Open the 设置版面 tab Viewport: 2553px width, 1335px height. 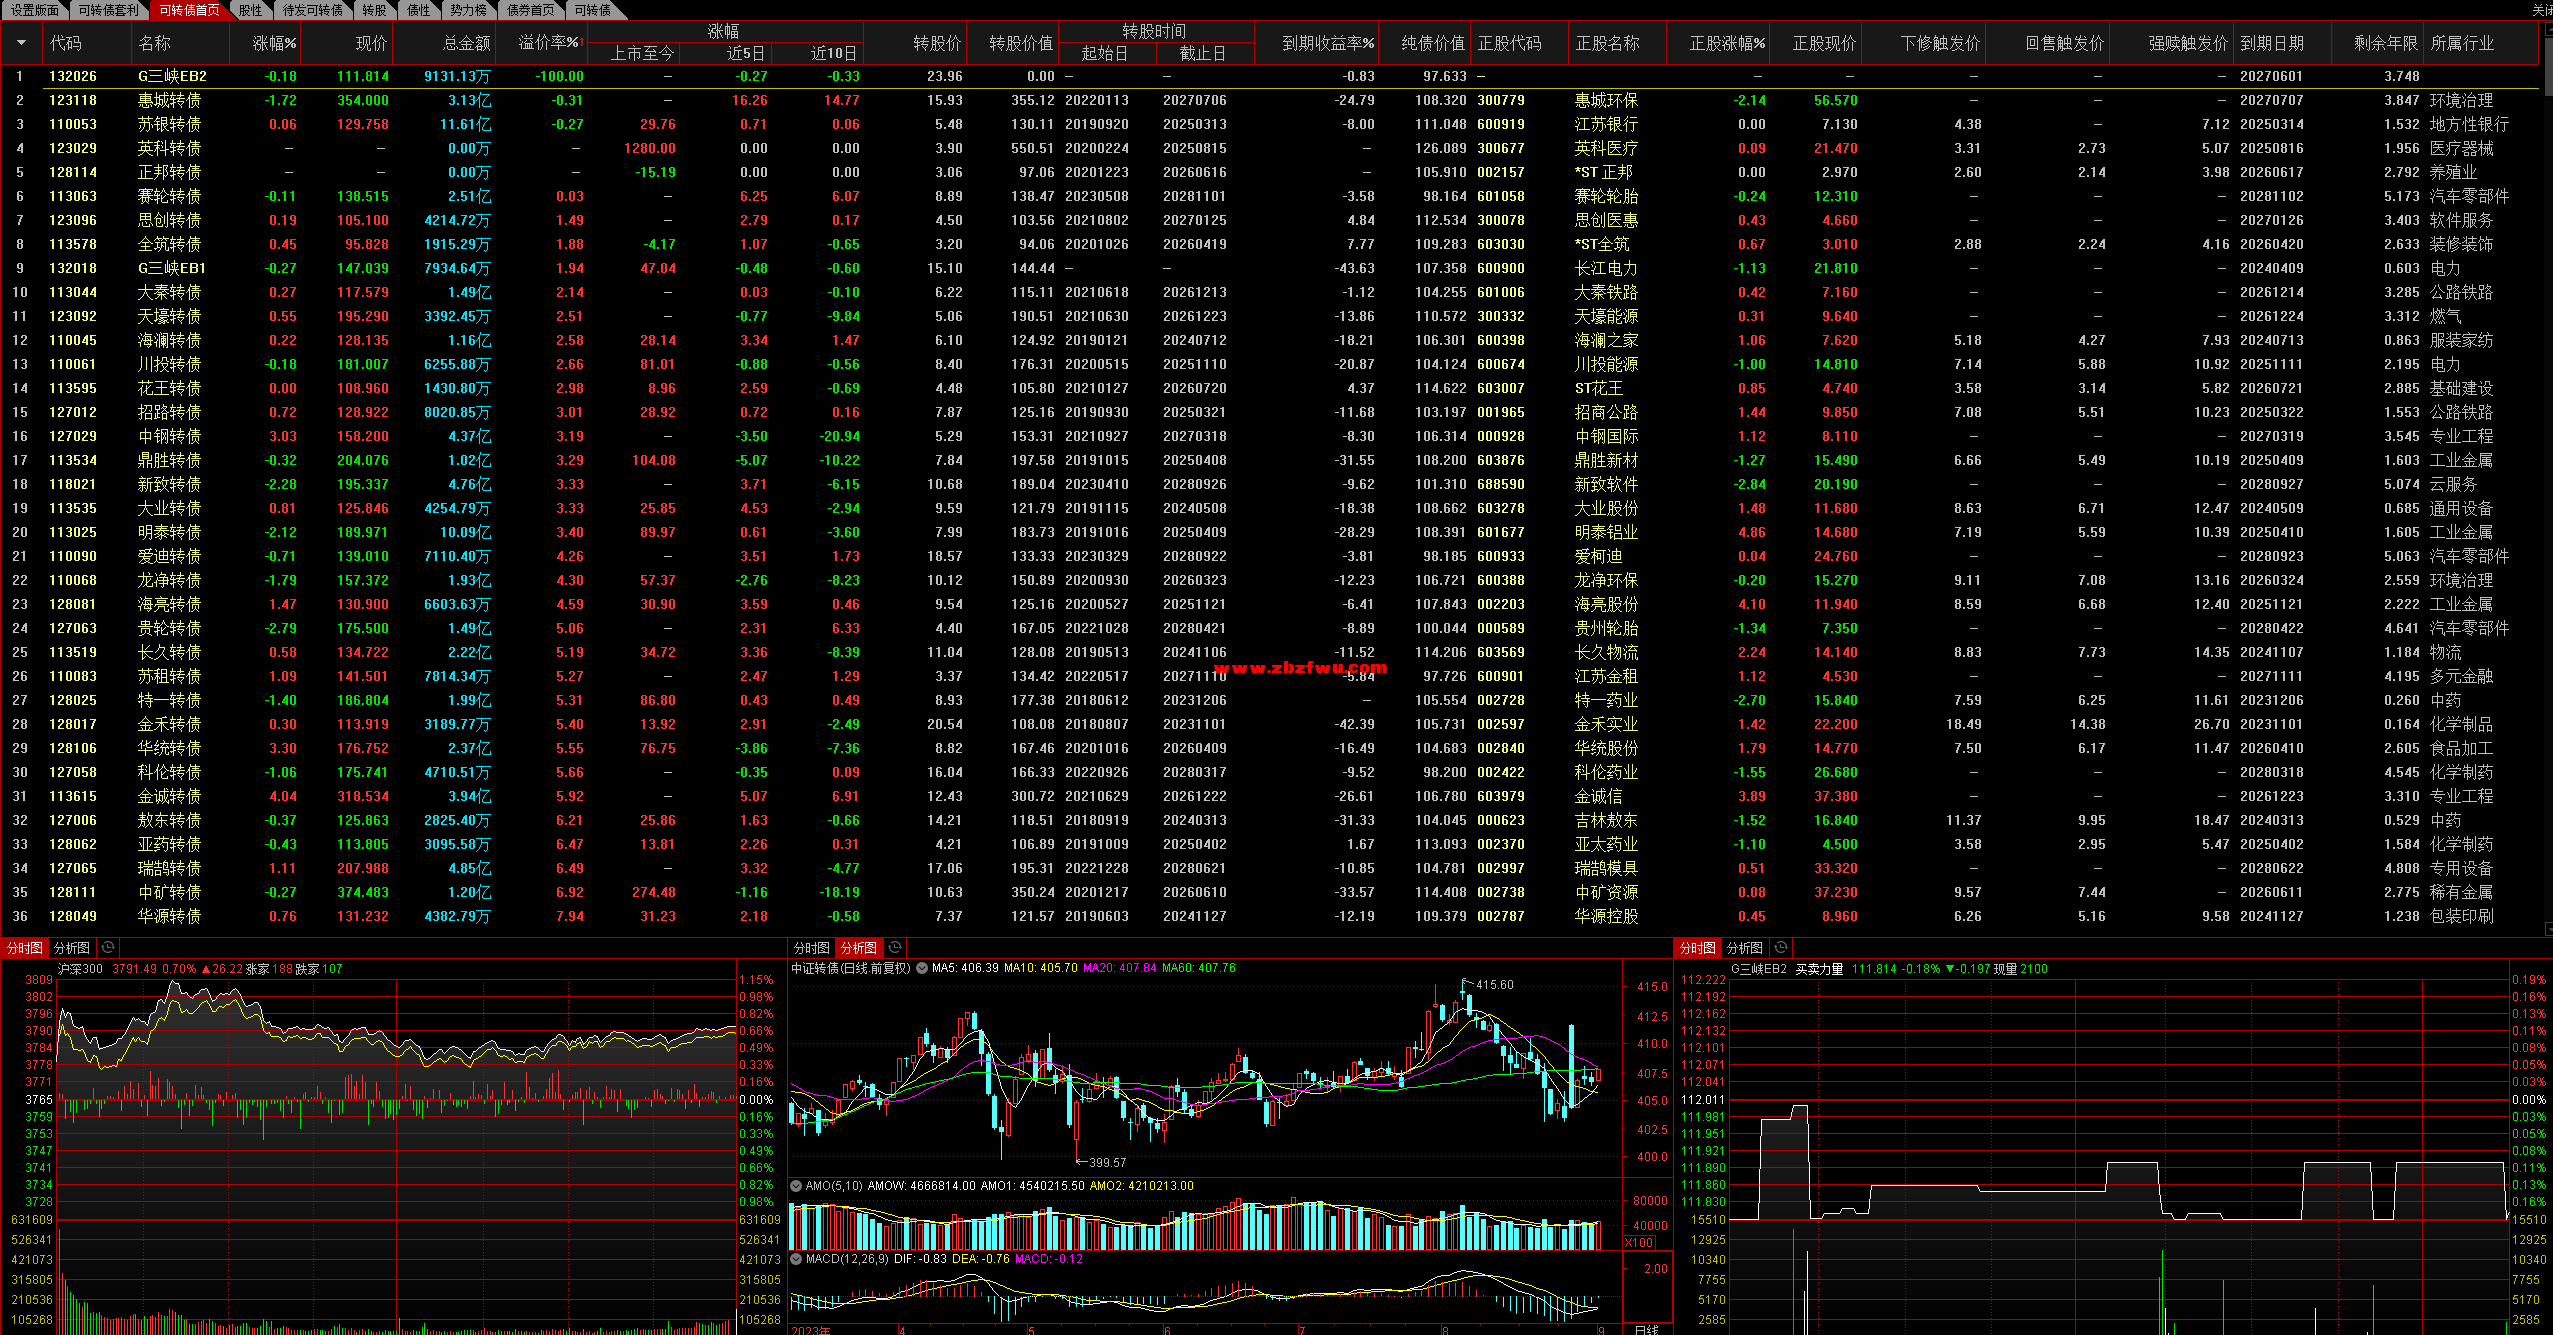point(34,10)
